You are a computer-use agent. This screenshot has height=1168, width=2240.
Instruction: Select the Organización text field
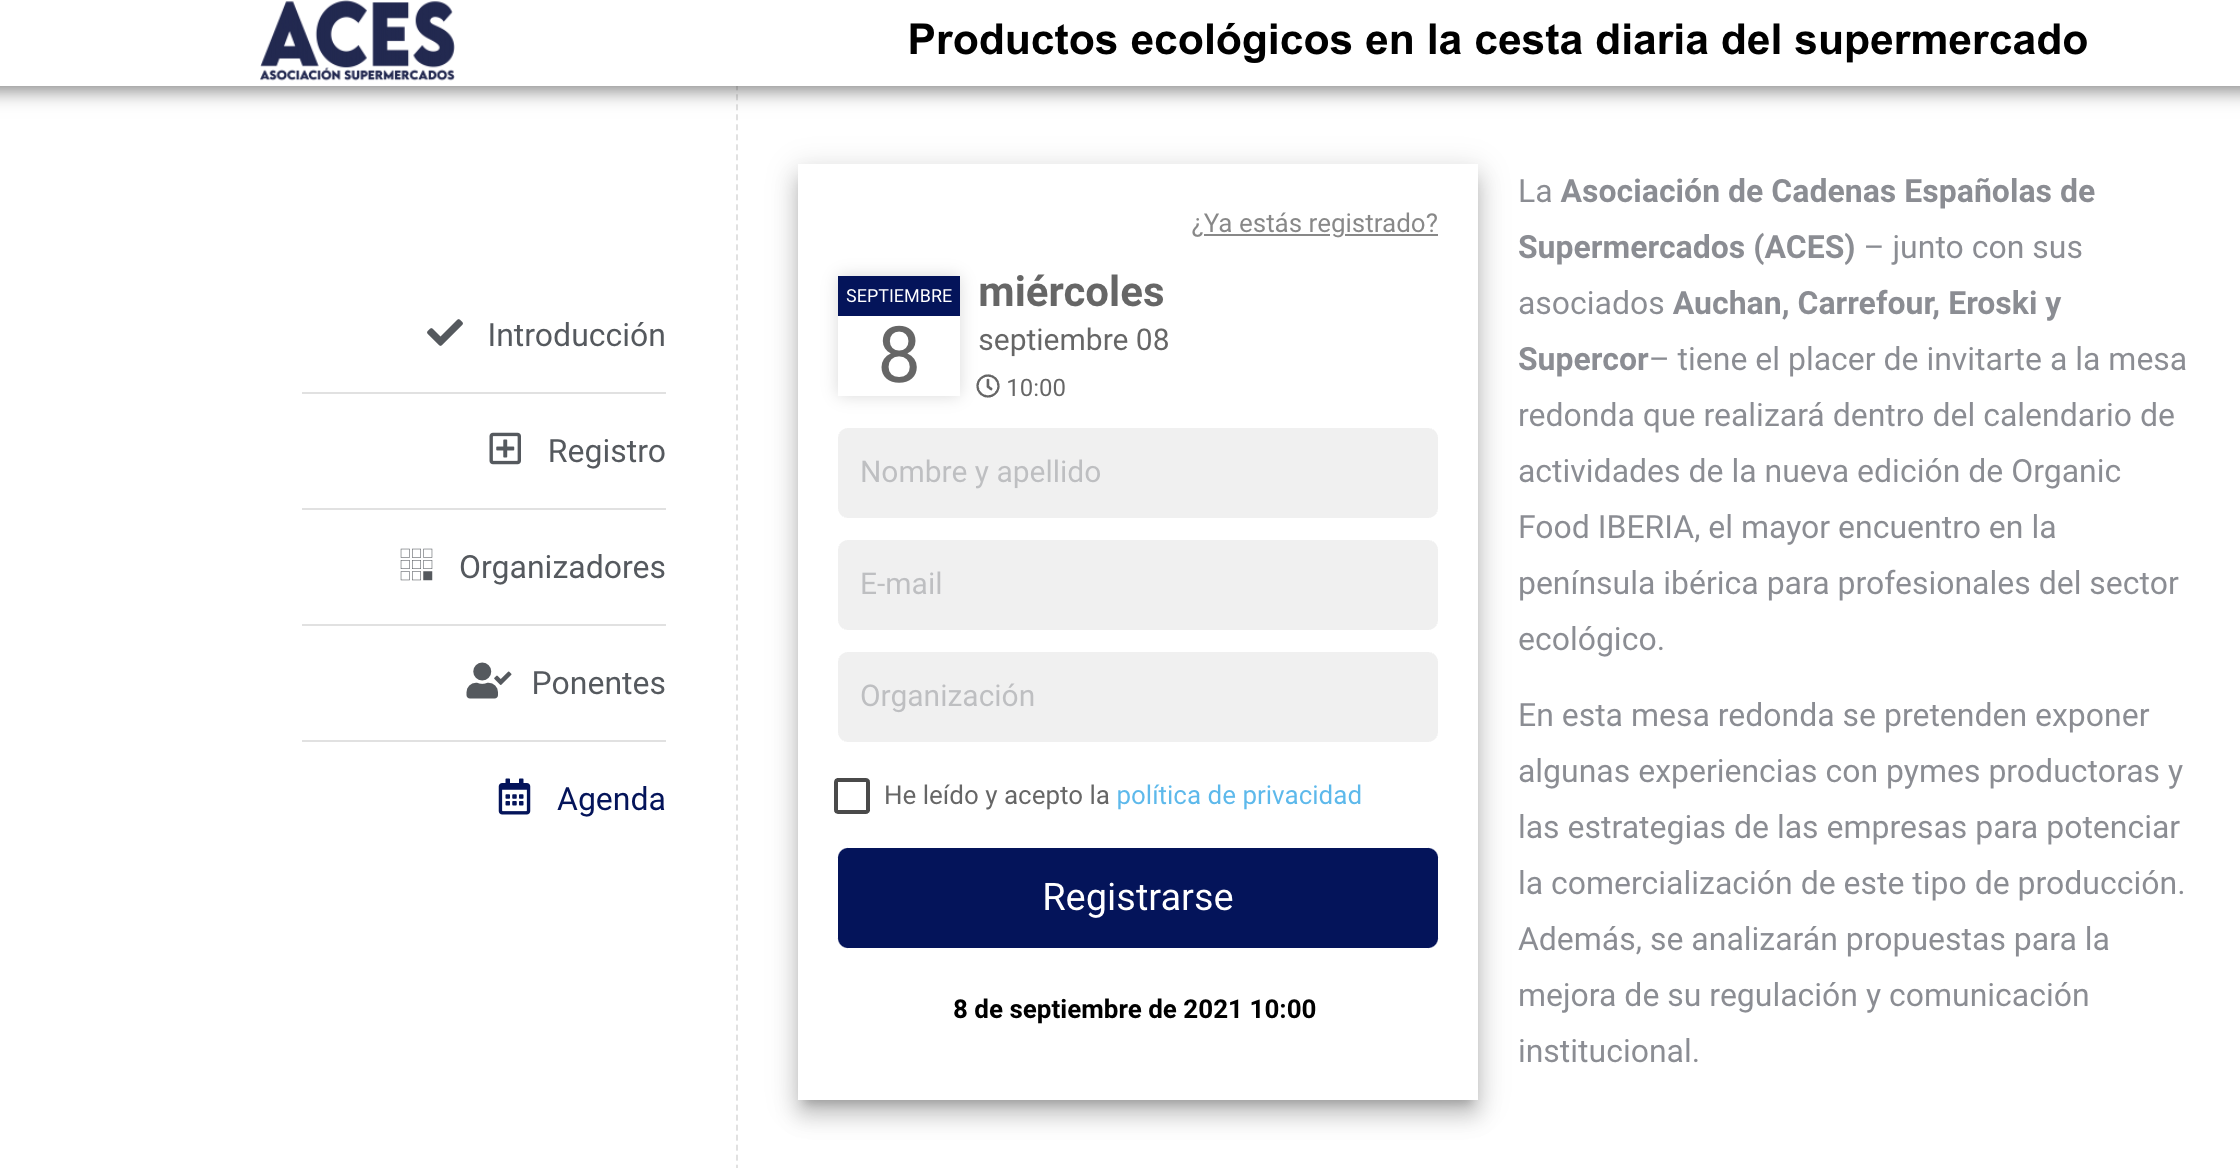point(1138,697)
